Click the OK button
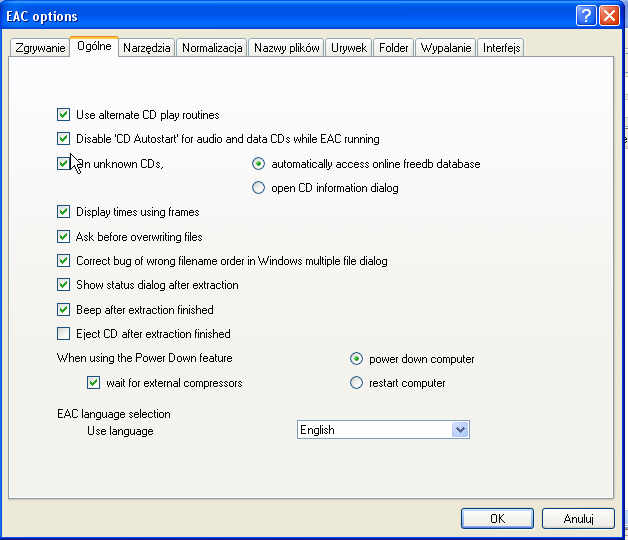Image resolution: width=628 pixels, height=540 pixels. coord(497,519)
